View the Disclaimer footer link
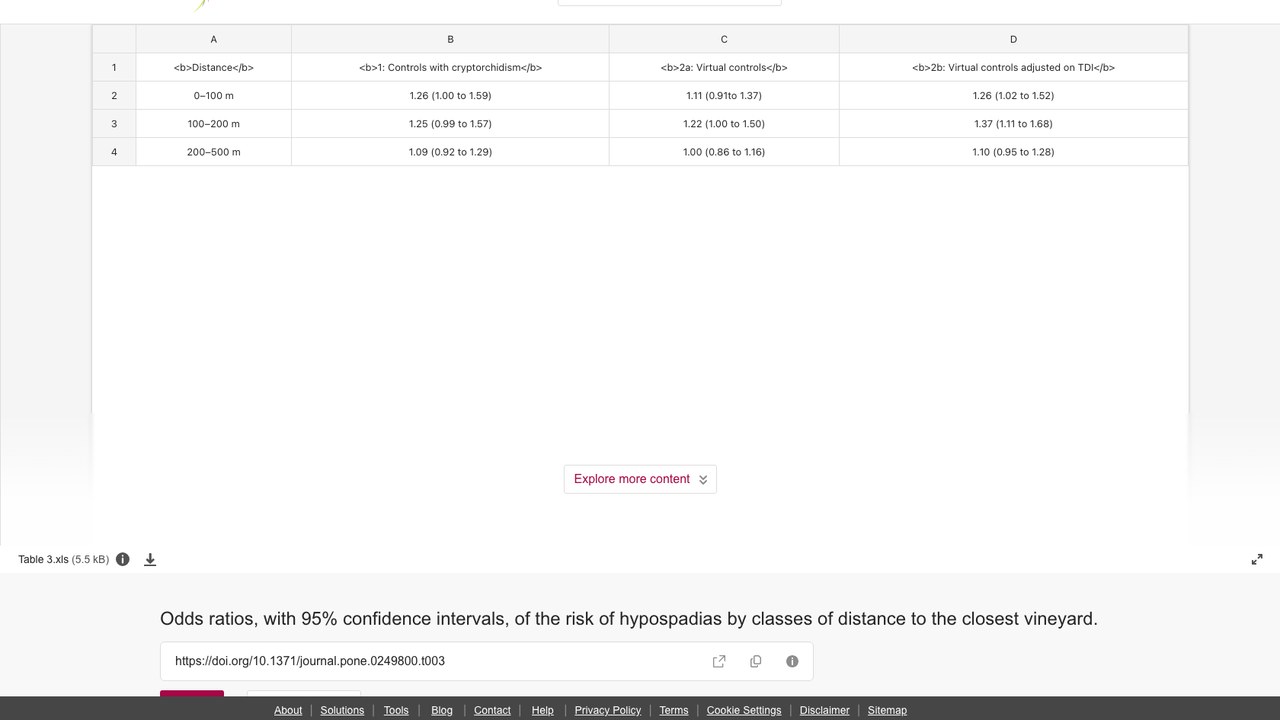The height and width of the screenshot is (720, 1280). click(825, 710)
